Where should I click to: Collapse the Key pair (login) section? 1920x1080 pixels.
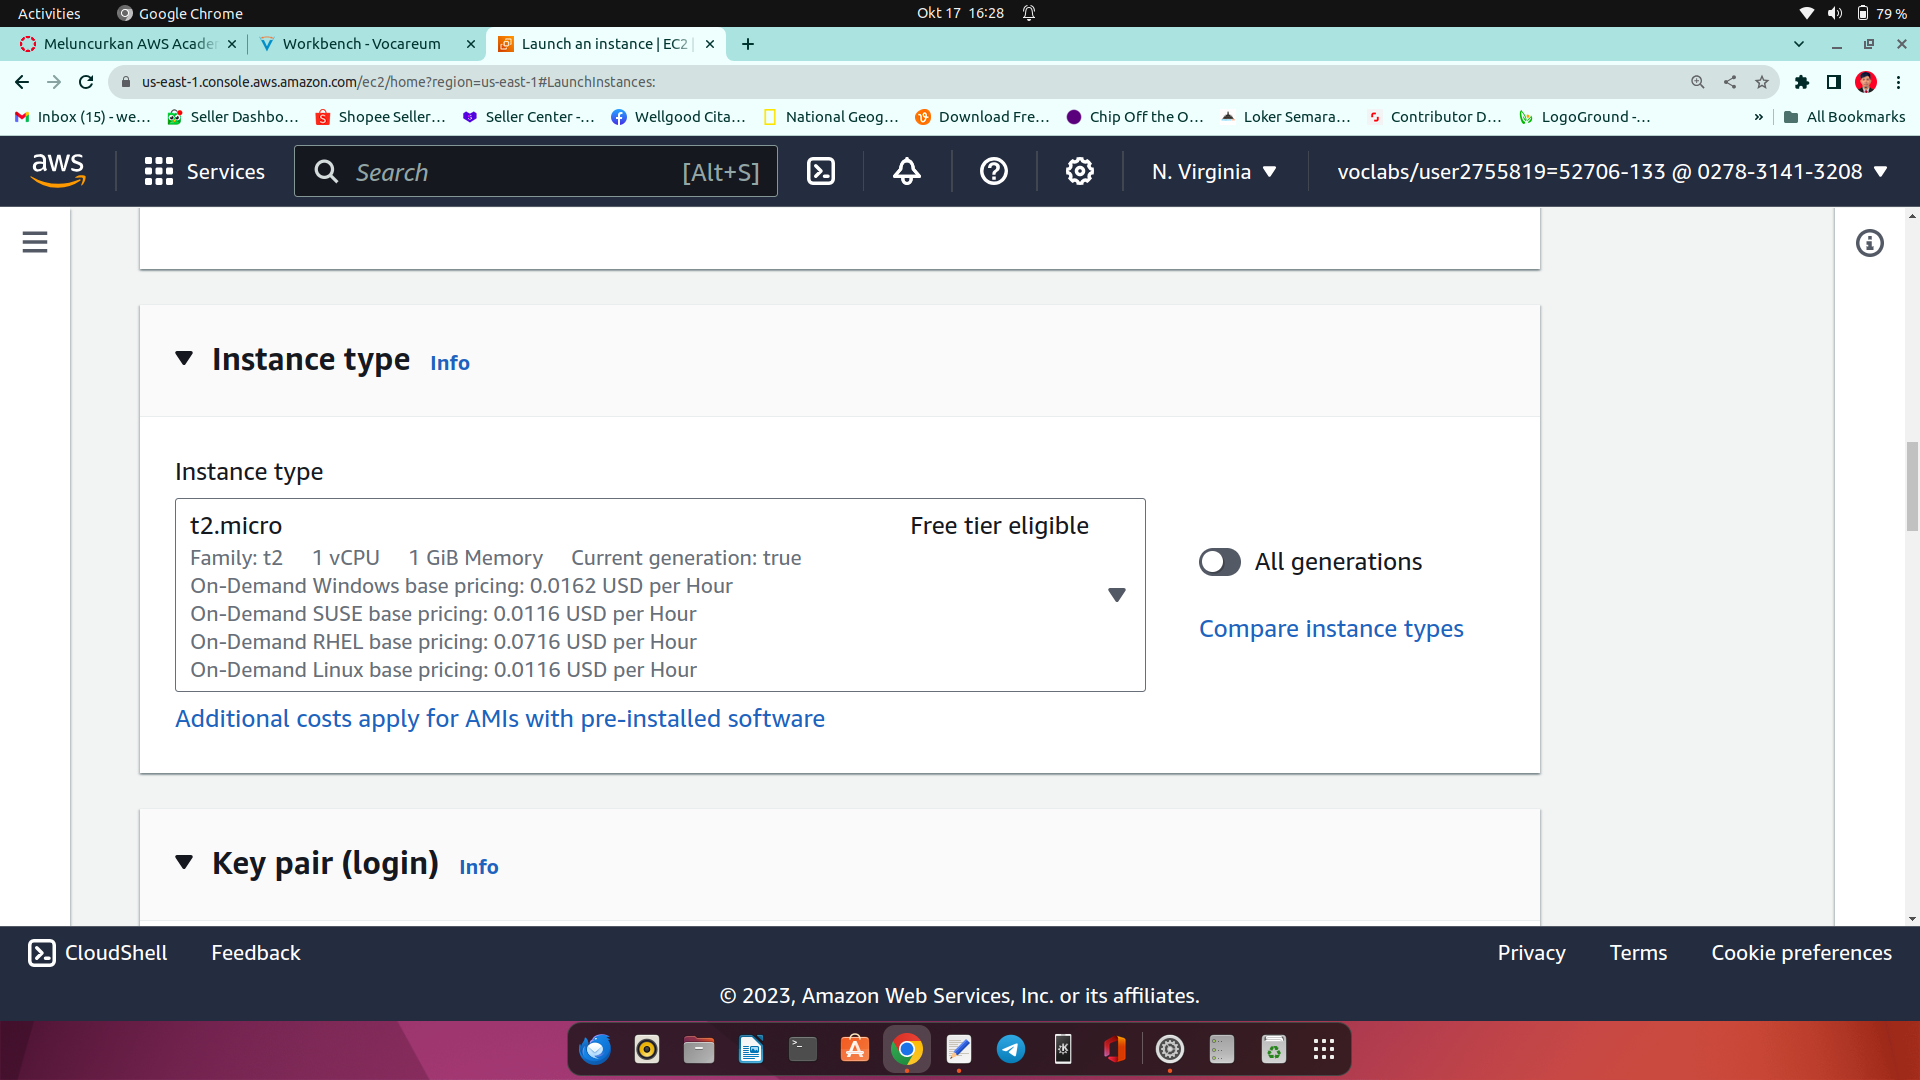click(x=184, y=863)
